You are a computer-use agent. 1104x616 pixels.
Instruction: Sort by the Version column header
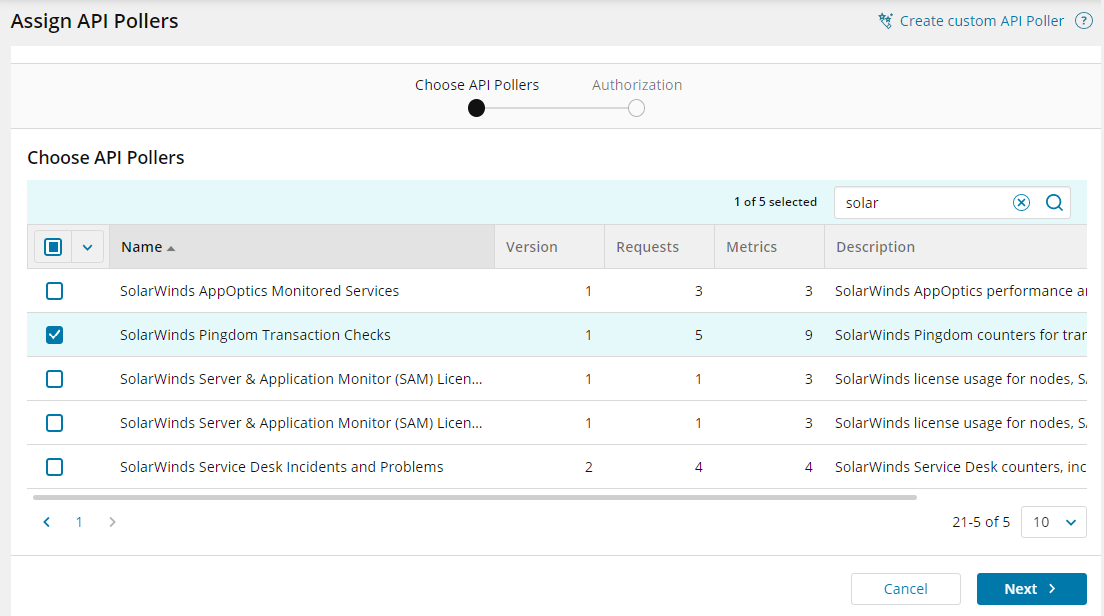(x=532, y=247)
